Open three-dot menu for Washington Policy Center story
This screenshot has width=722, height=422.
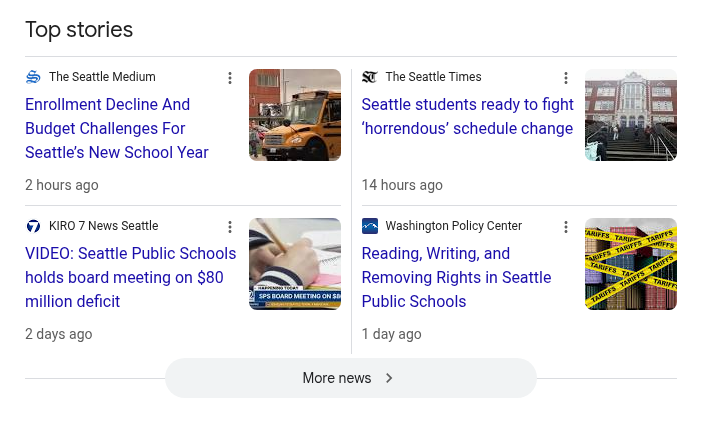(x=566, y=227)
